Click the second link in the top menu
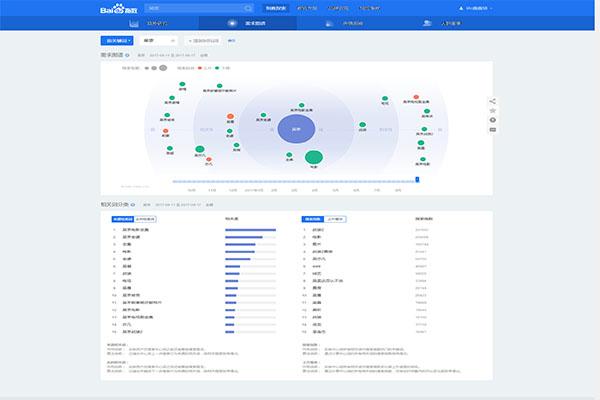The image size is (600, 400). pos(307,8)
